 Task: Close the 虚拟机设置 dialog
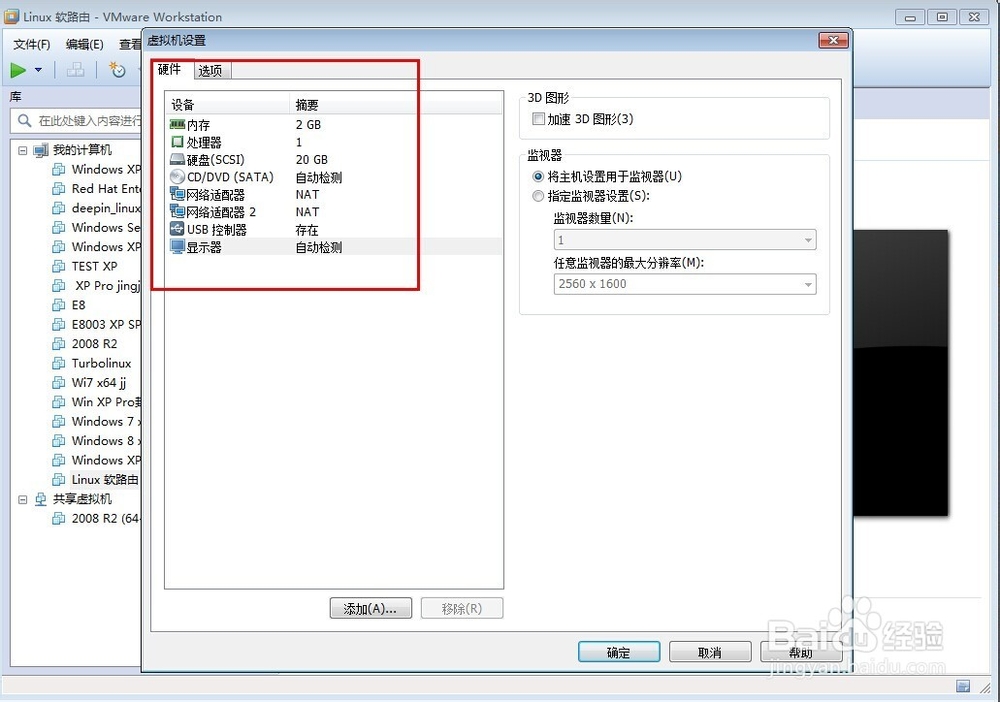(834, 41)
